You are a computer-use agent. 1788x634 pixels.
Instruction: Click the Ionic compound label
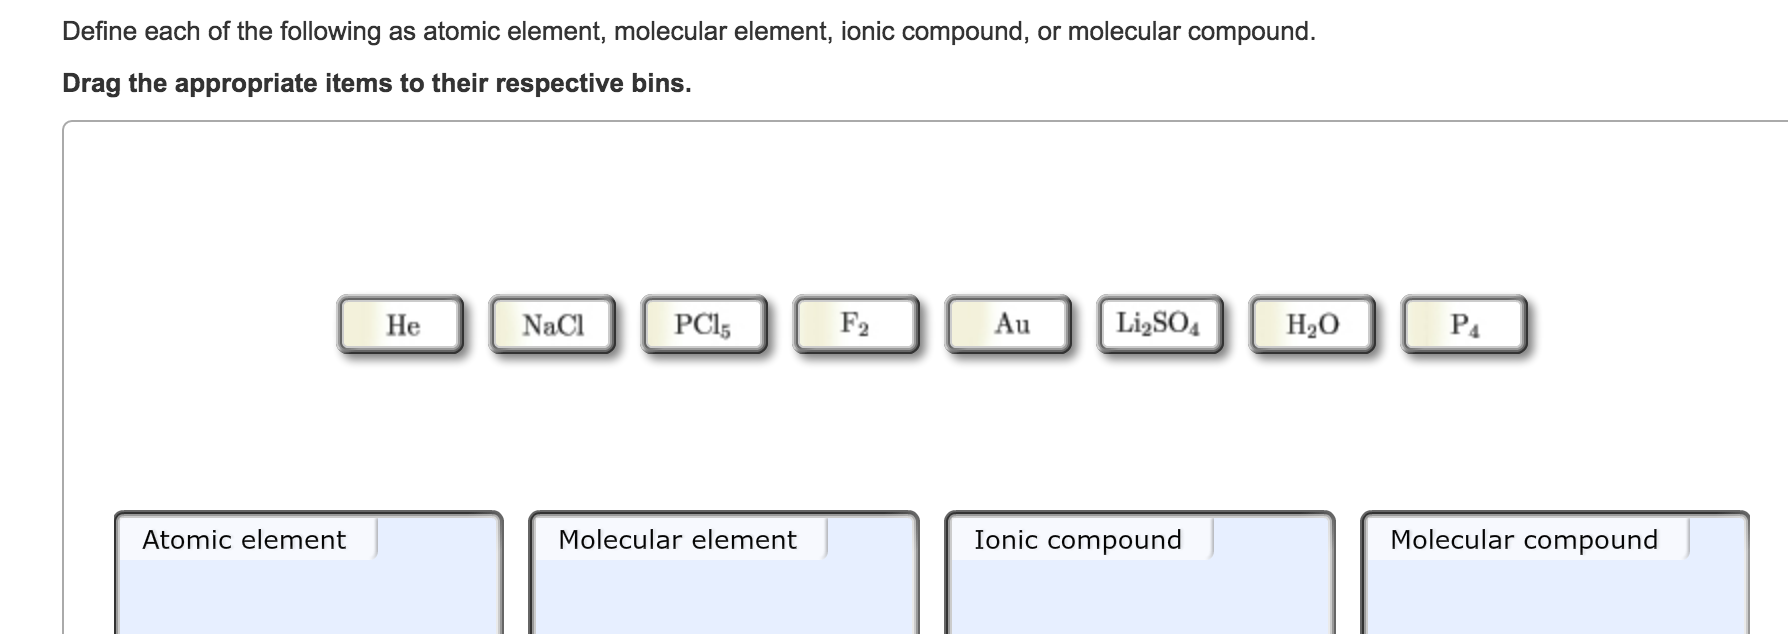coord(1078,540)
